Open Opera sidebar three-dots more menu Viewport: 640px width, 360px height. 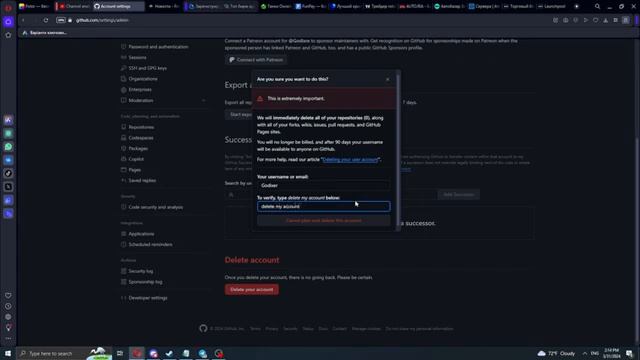tap(8, 338)
